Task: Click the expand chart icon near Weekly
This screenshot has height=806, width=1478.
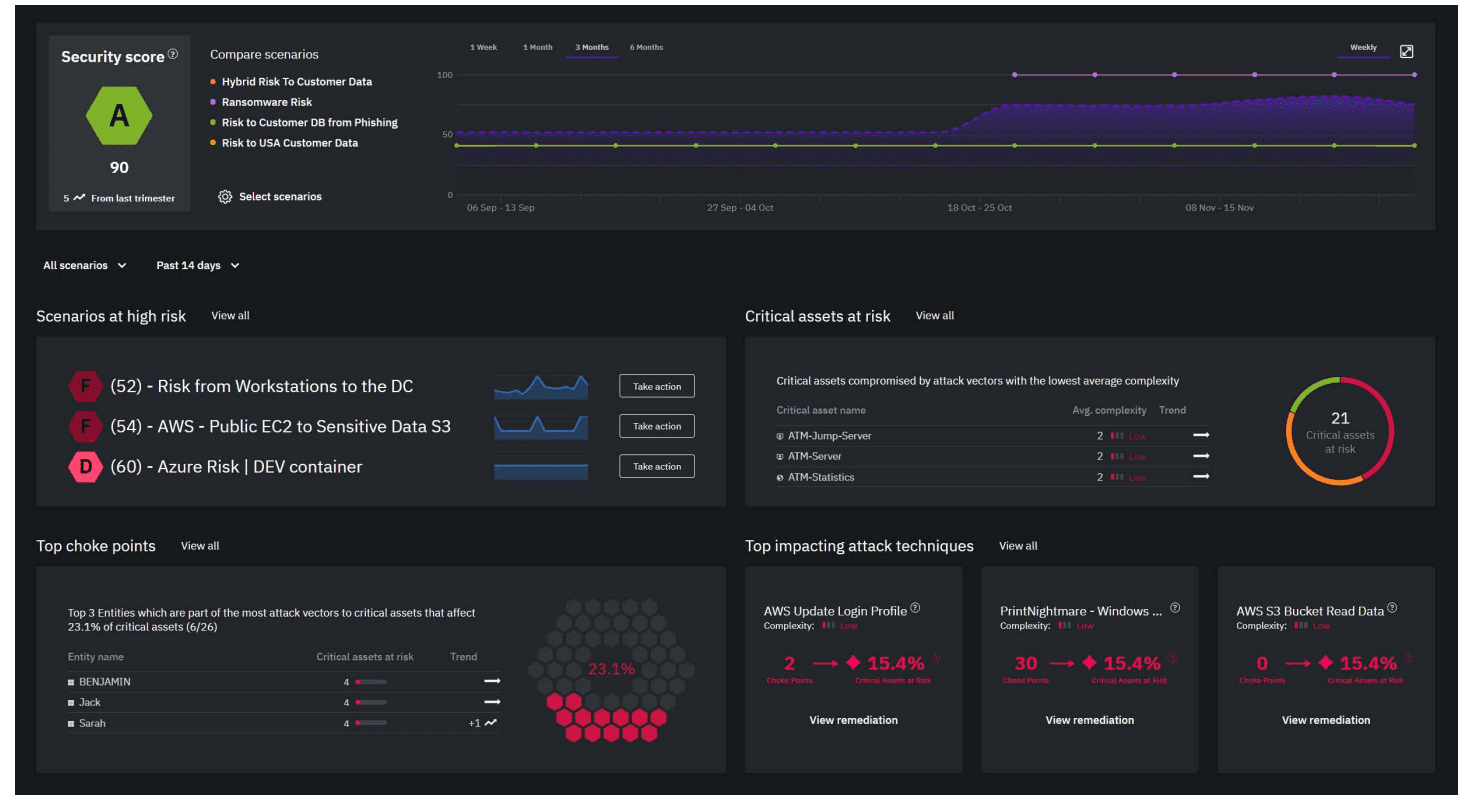Action: point(1407,50)
